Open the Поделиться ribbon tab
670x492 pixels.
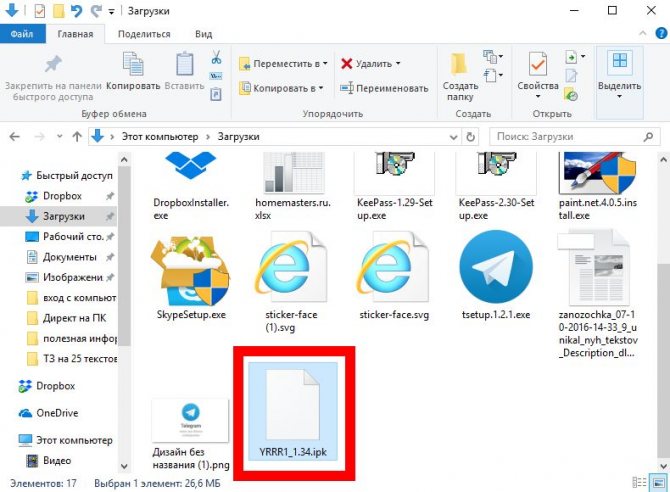[x=144, y=34]
